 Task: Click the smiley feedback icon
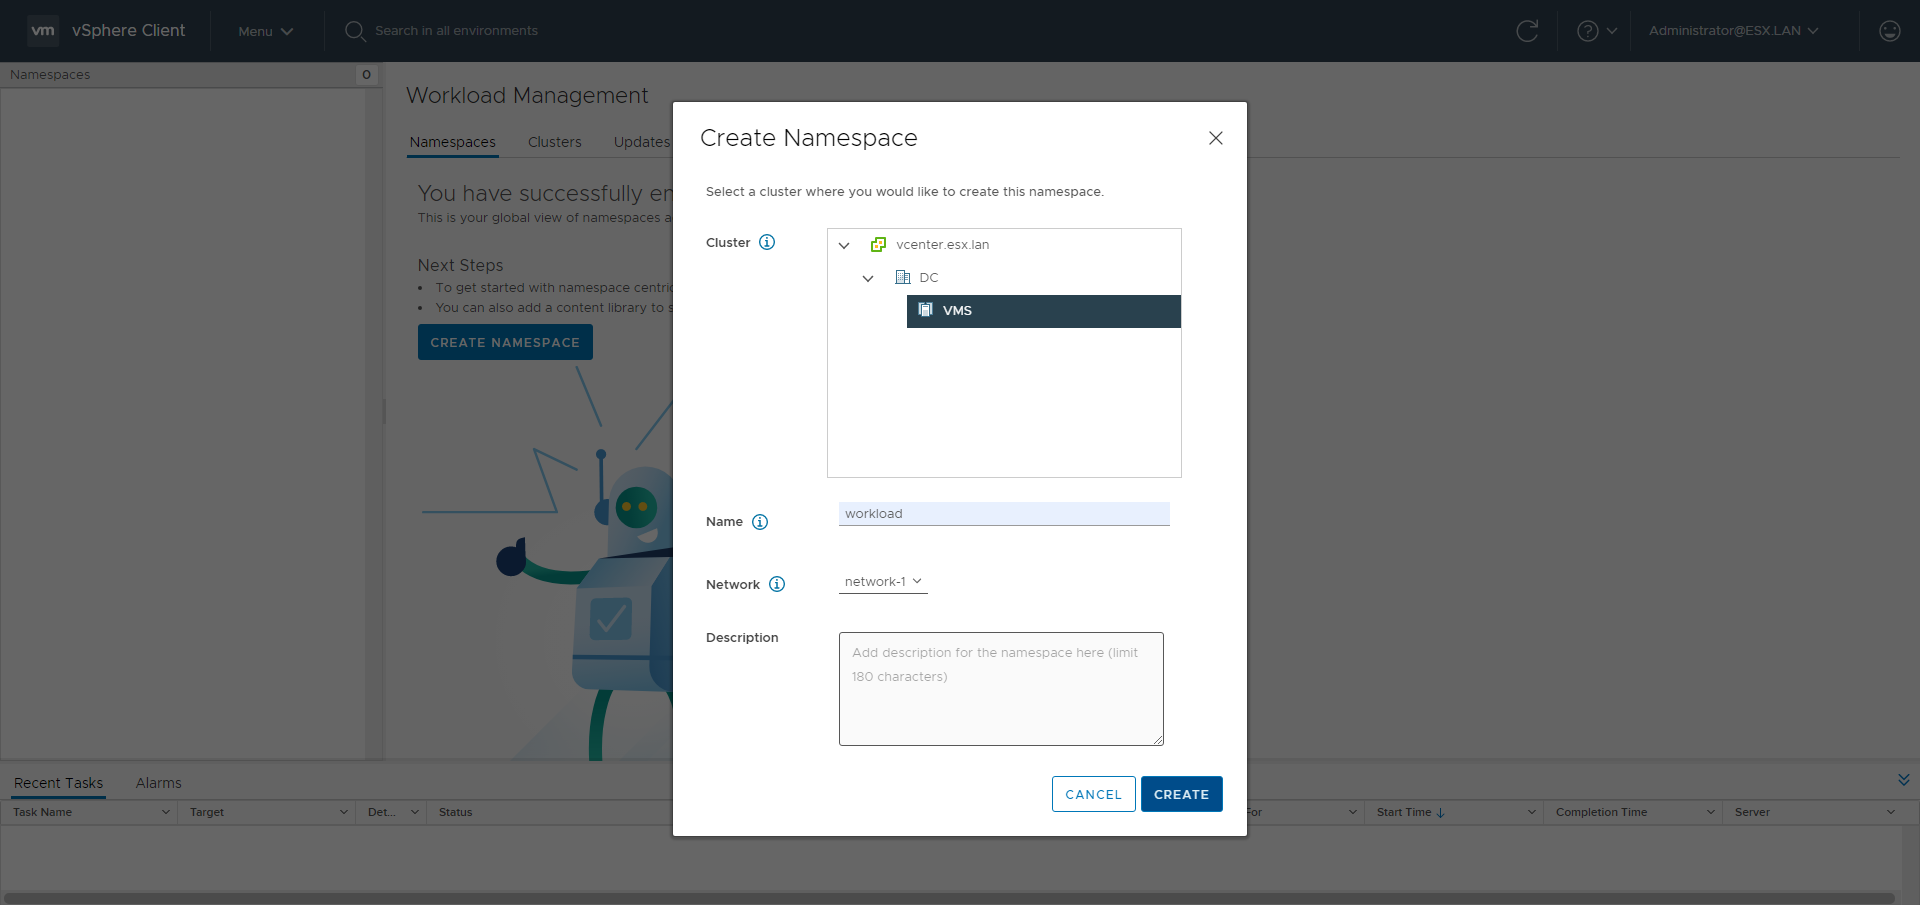1889,31
